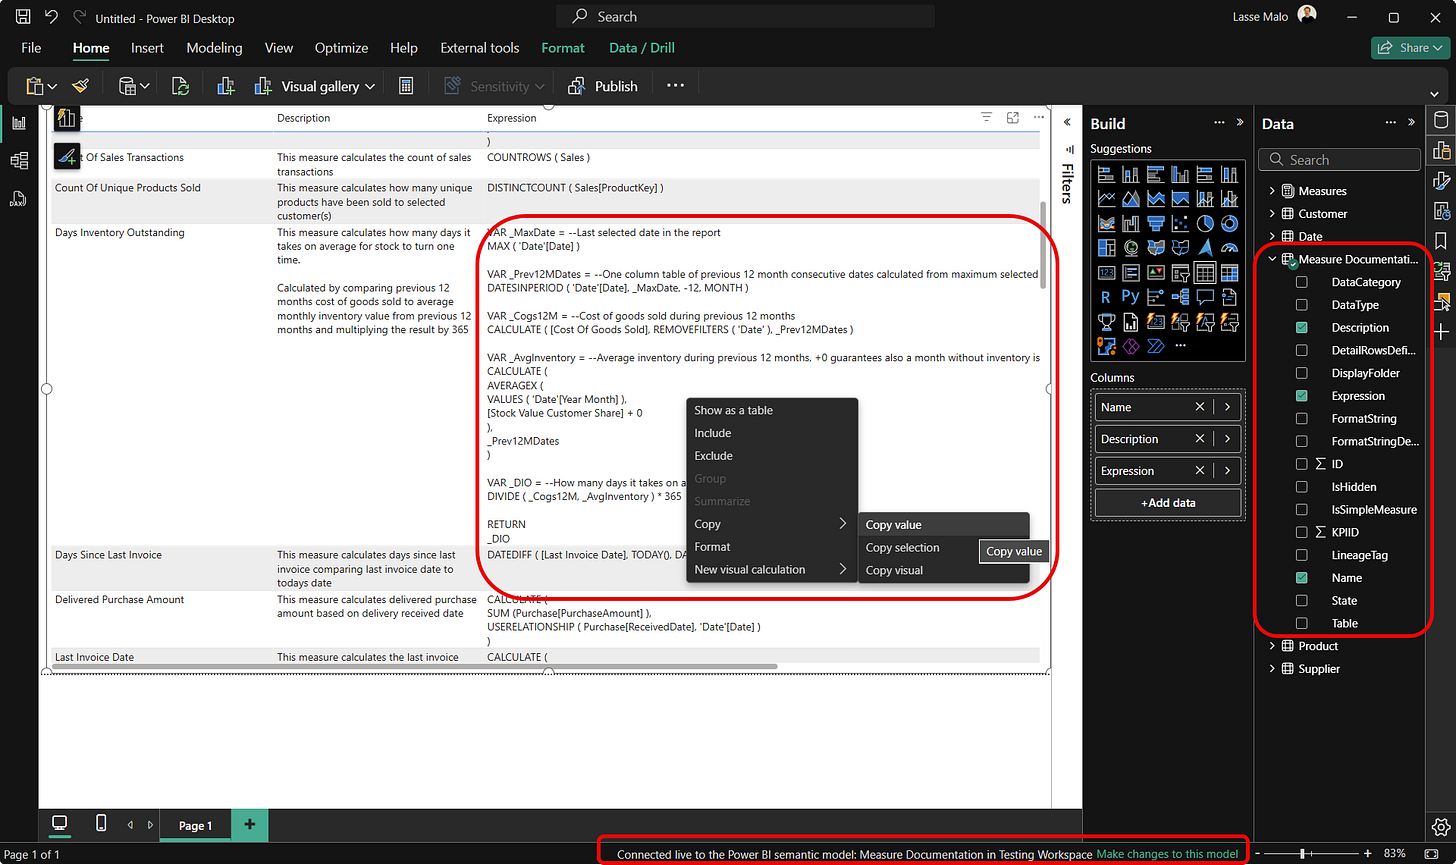Select the Matrix visual type
Image resolution: width=1456 pixels, height=865 pixels.
coord(1229,272)
